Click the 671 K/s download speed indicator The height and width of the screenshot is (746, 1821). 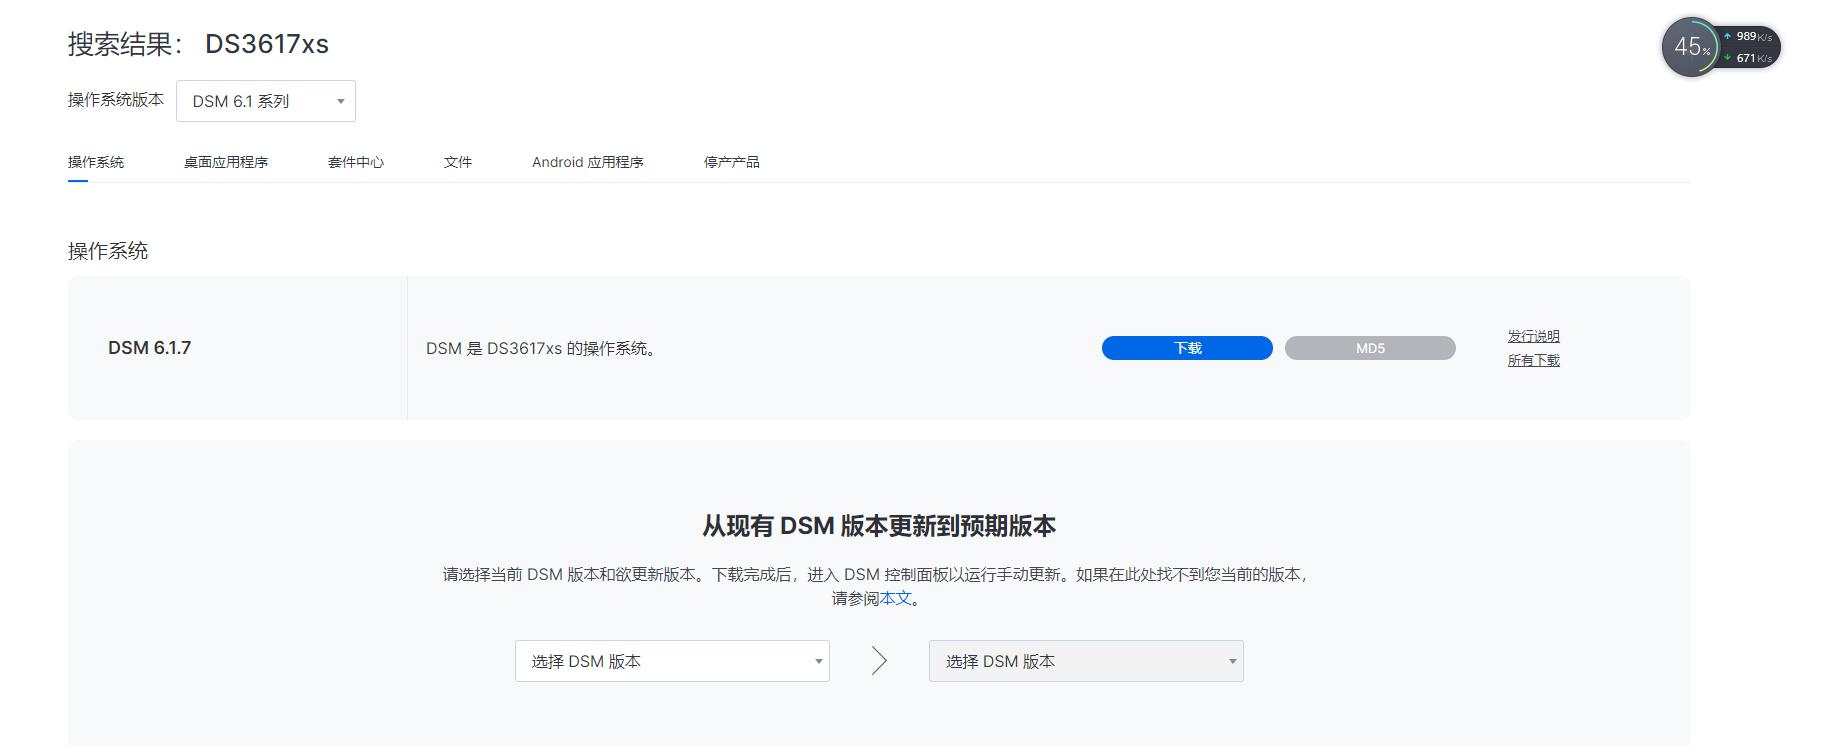(x=1748, y=58)
